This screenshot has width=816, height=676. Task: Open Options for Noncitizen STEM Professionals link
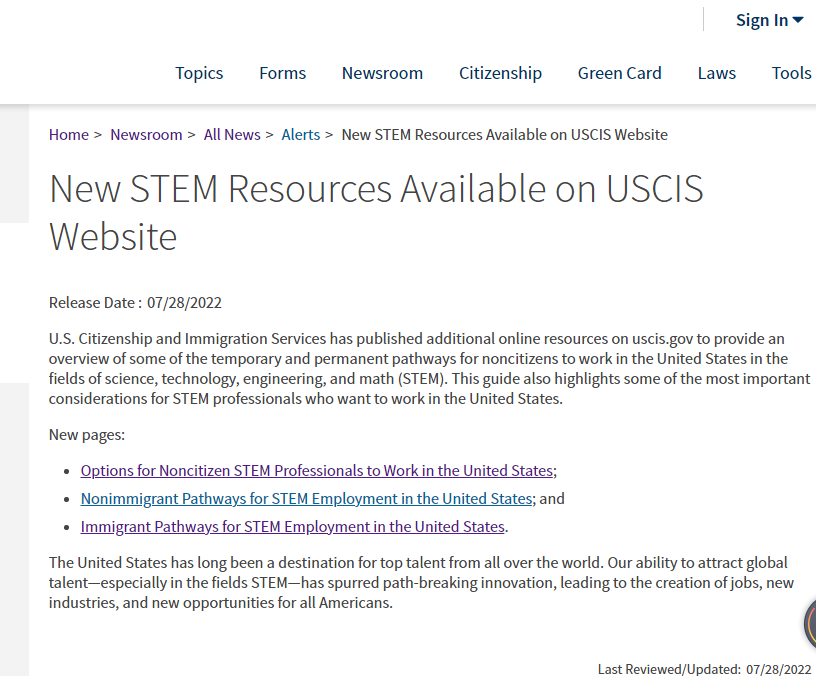(316, 470)
